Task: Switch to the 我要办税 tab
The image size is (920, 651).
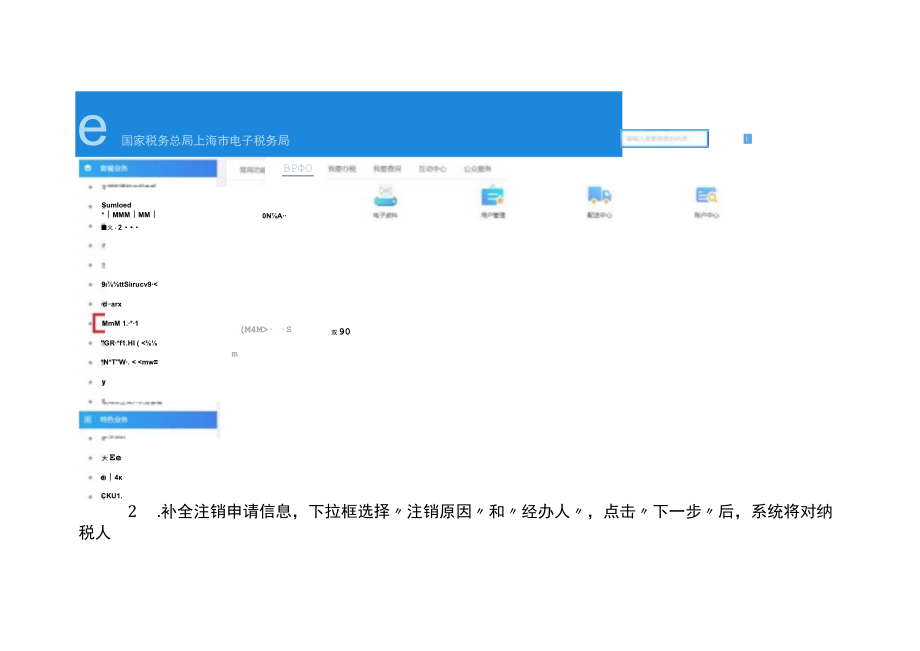Action: [340, 167]
